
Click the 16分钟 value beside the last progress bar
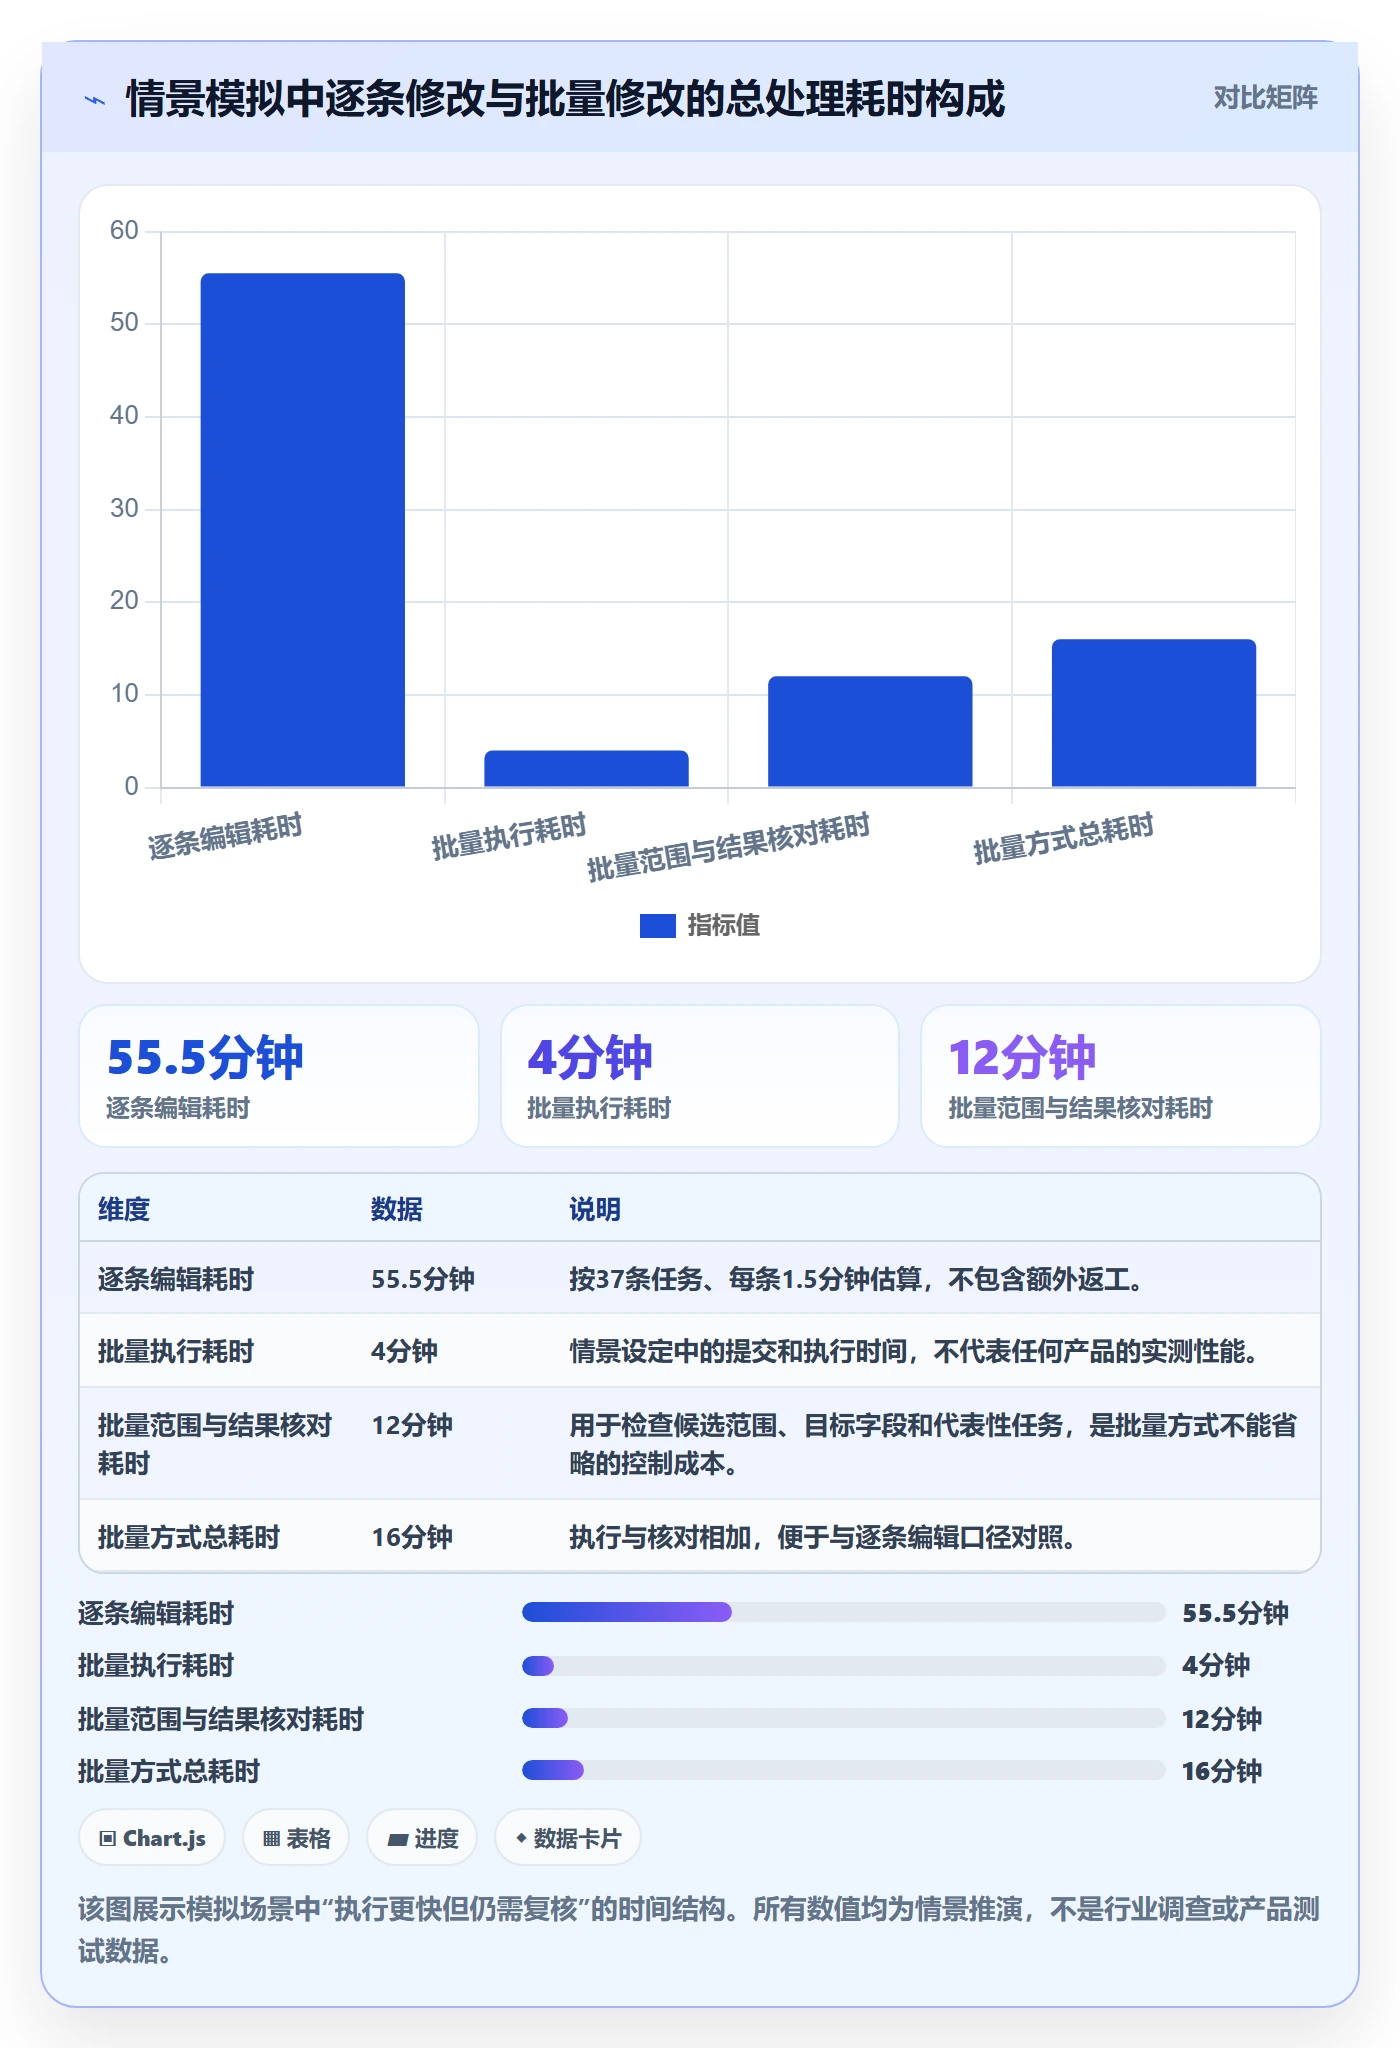tap(1222, 1771)
